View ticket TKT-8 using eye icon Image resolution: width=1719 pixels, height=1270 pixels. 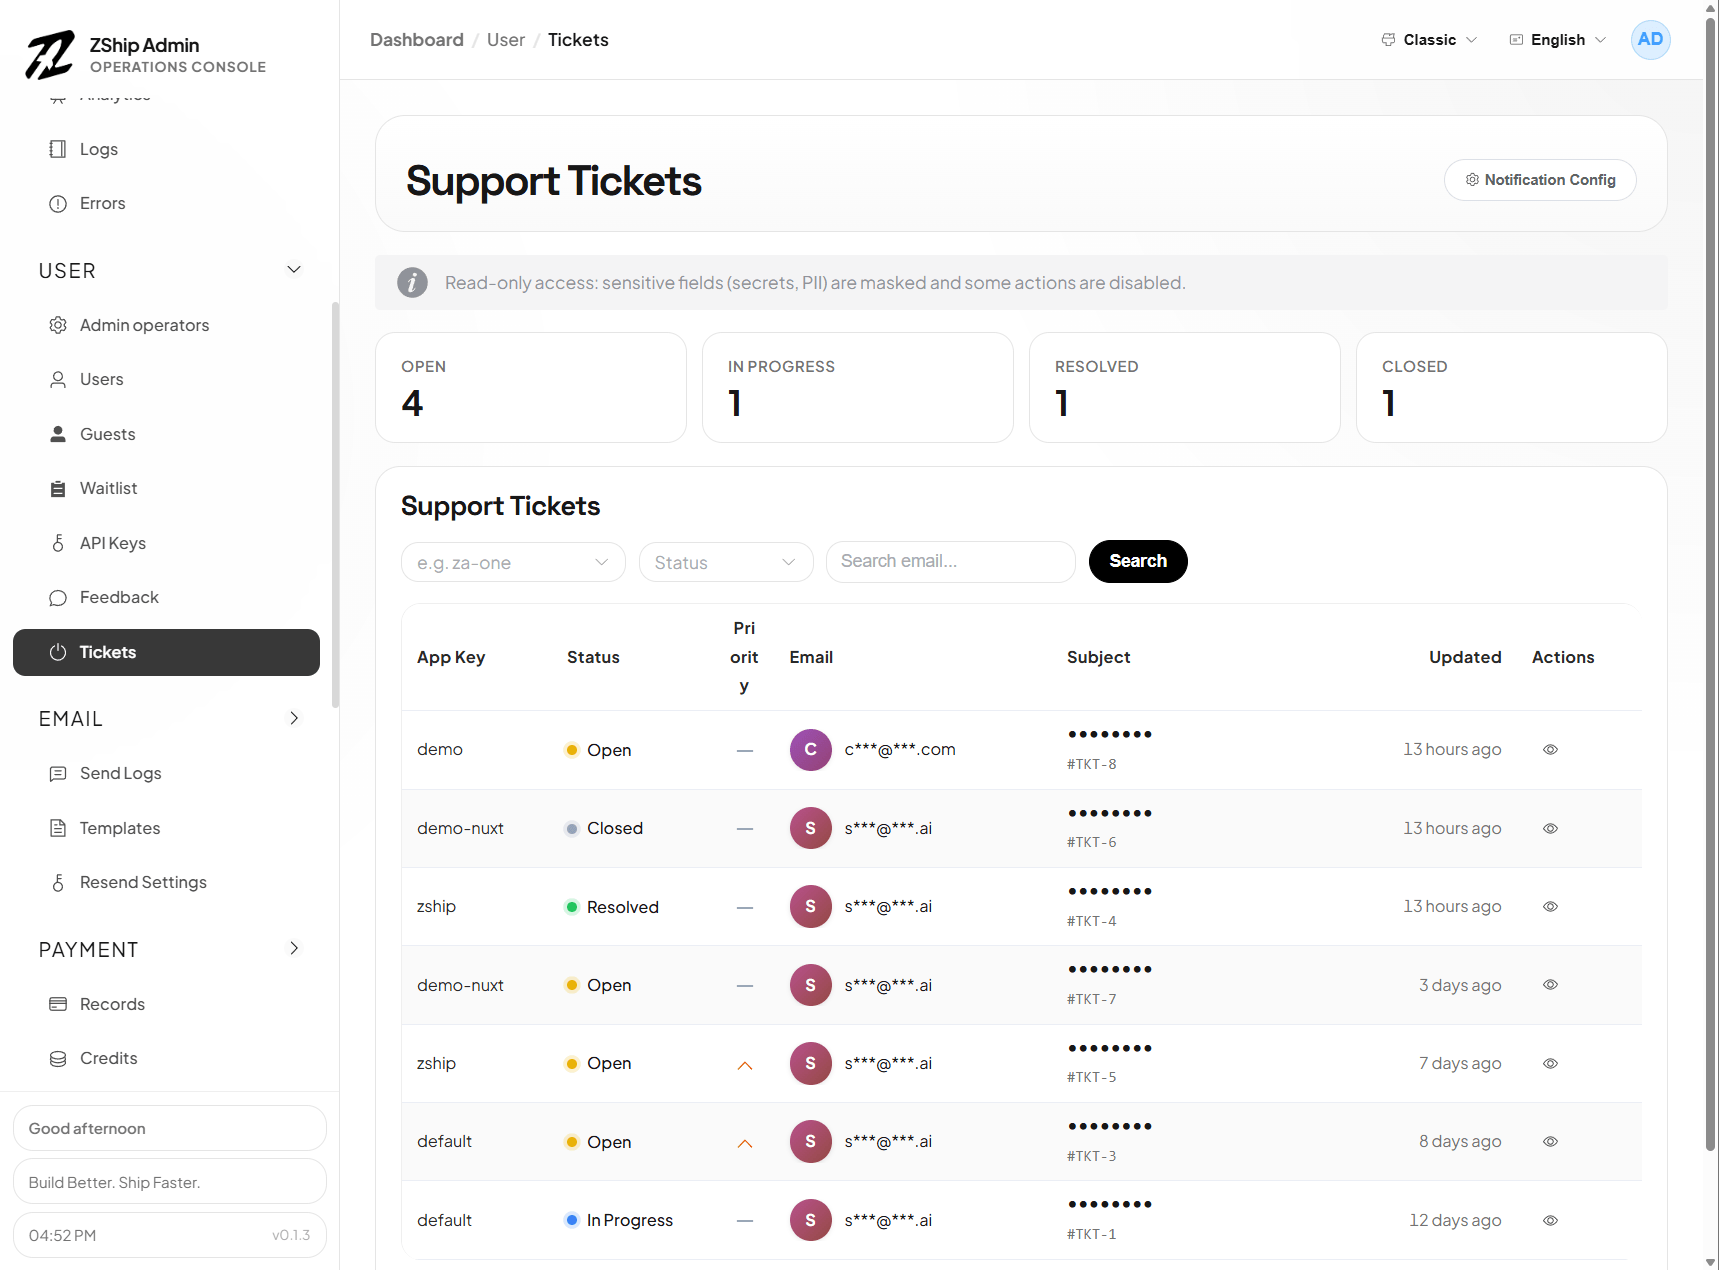[1550, 750]
